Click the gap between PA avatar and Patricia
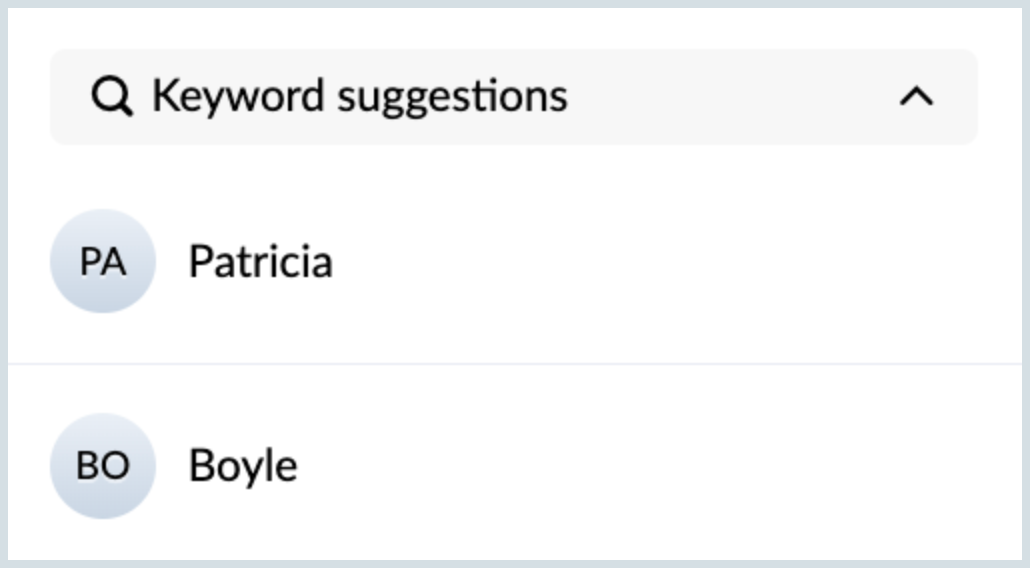1030x568 pixels. 172,261
